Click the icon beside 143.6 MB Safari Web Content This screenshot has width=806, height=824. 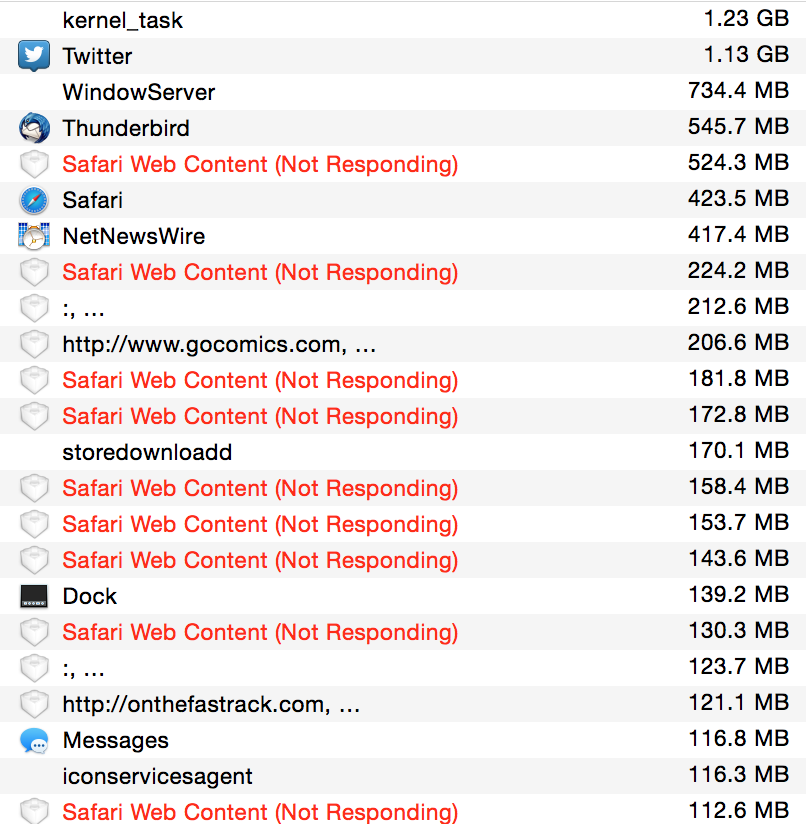(34, 560)
